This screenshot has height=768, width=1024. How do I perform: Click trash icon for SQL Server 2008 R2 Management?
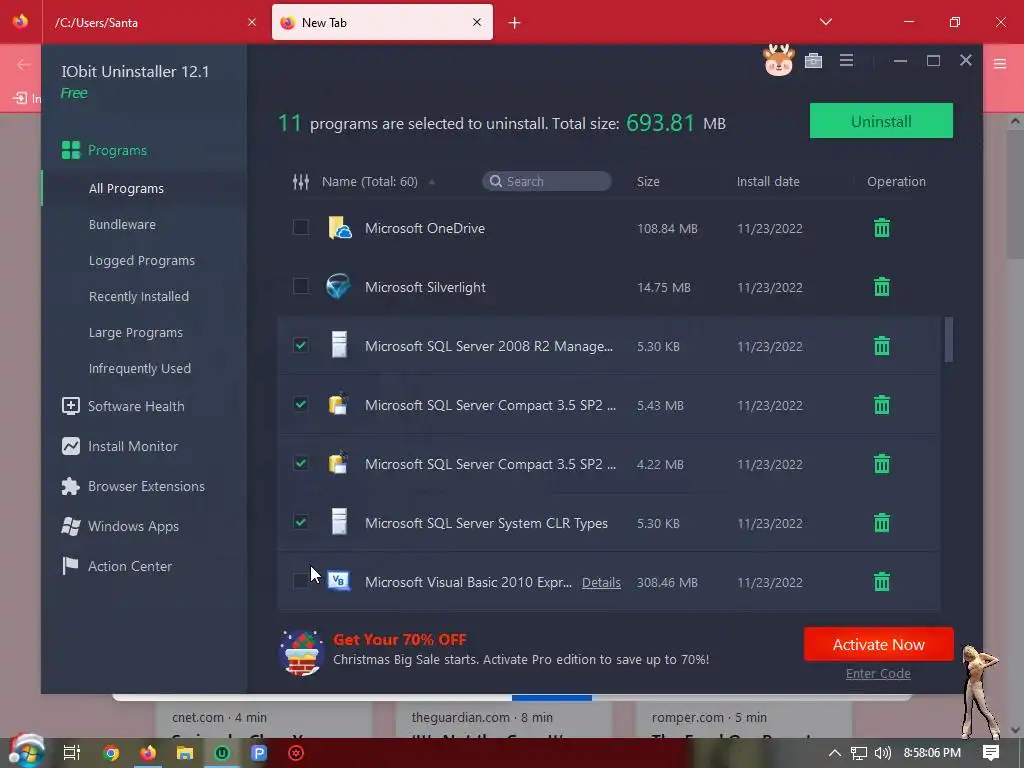click(882, 345)
